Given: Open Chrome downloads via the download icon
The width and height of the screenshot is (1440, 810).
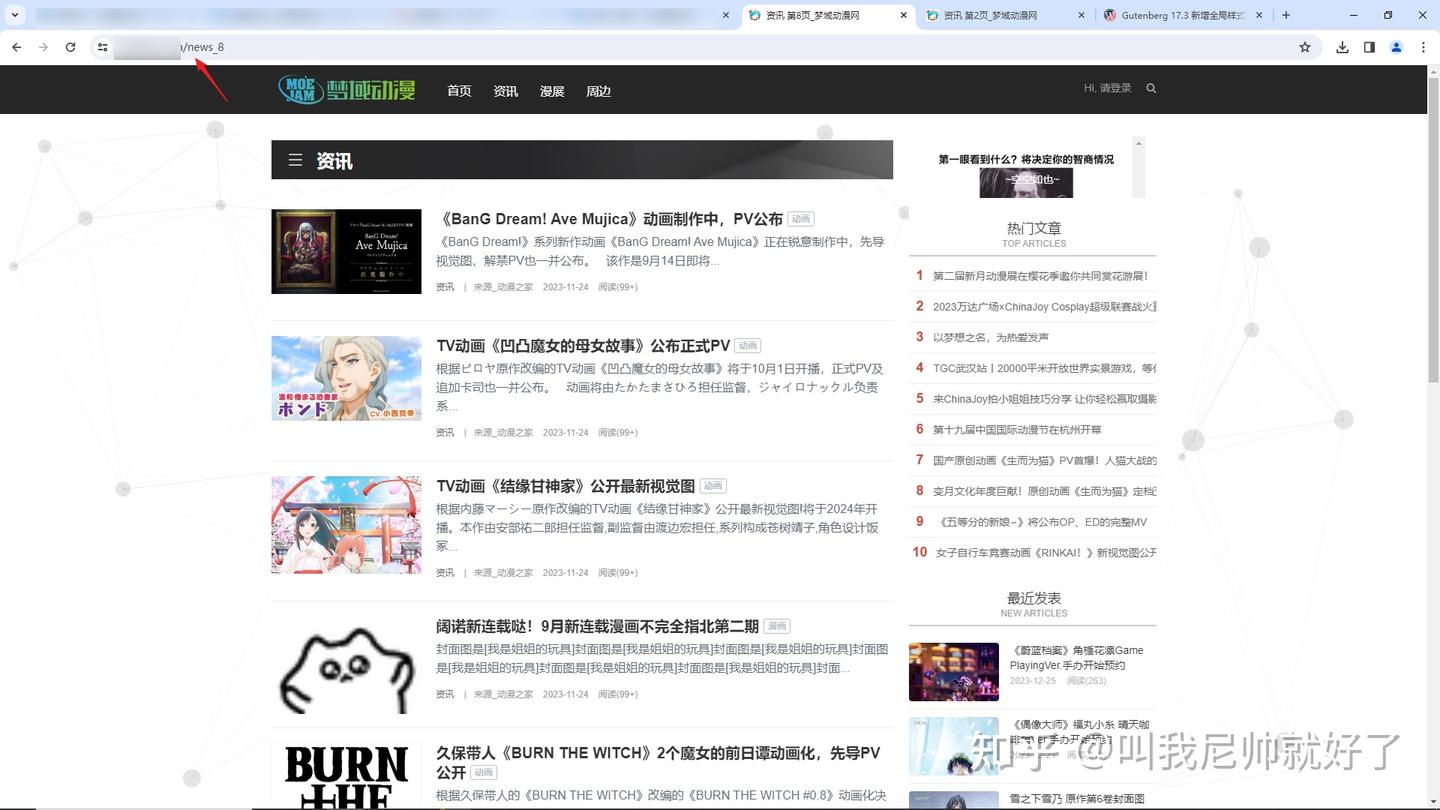Looking at the screenshot, I should click(1341, 47).
